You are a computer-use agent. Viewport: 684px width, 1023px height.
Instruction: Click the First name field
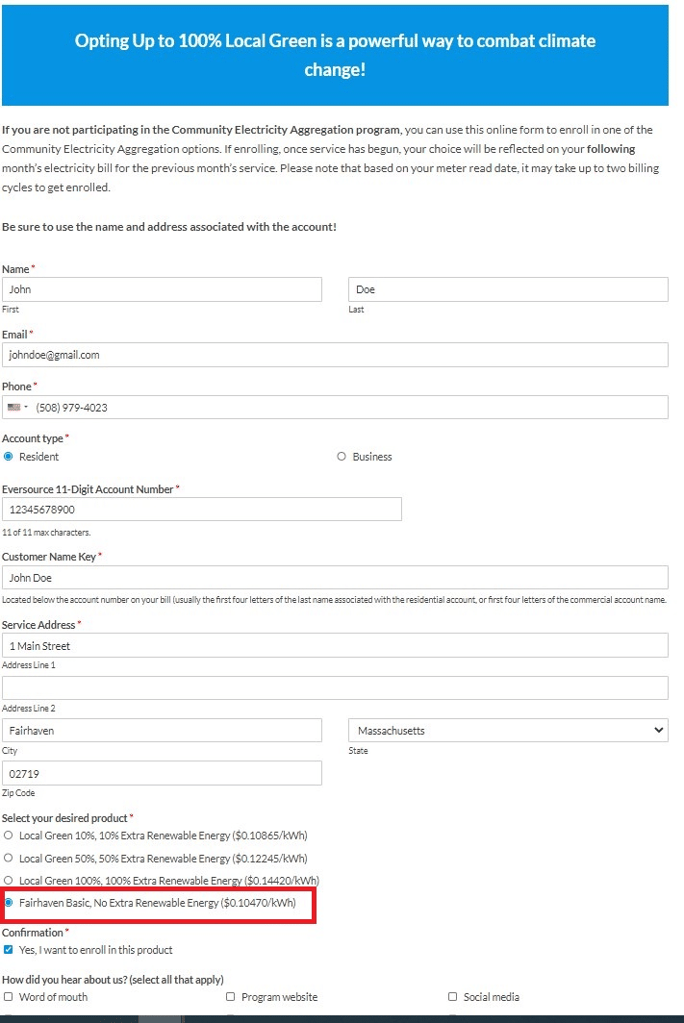(162, 290)
